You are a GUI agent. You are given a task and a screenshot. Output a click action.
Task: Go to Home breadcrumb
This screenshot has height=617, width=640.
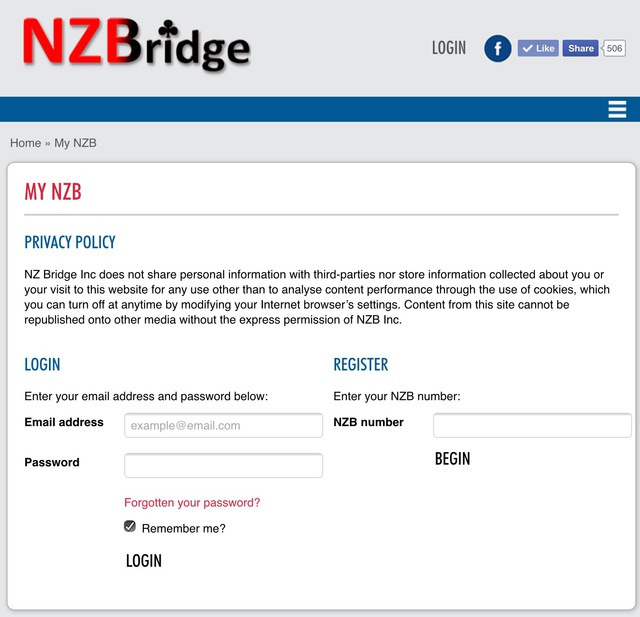coord(25,143)
